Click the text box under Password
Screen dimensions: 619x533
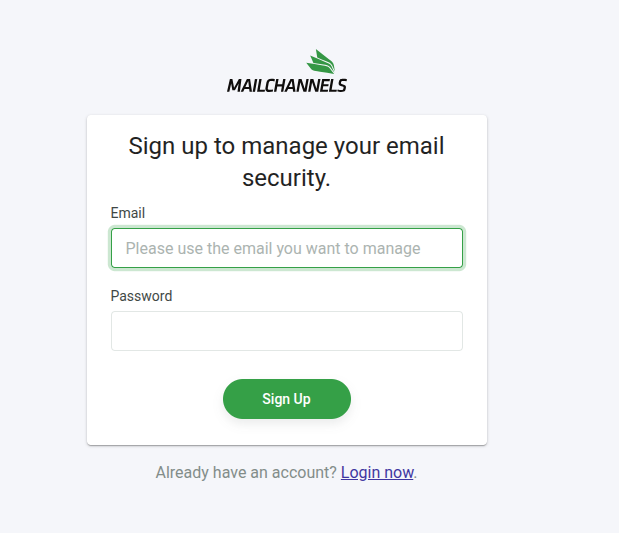pos(287,331)
